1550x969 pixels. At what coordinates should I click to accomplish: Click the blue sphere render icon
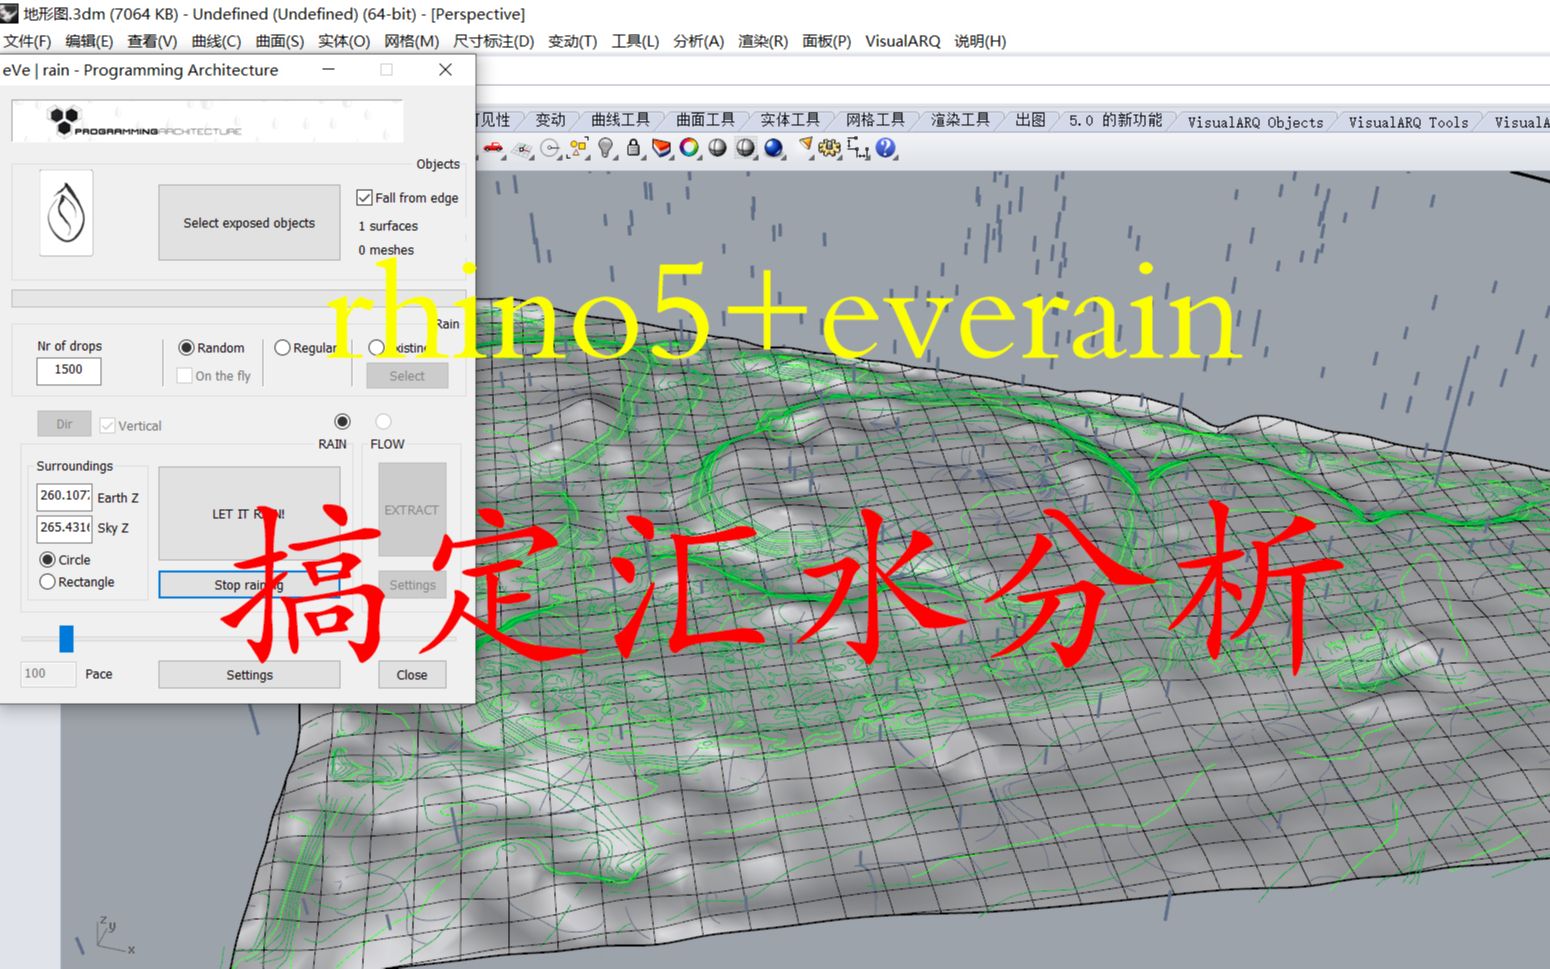pyautogui.click(x=773, y=147)
